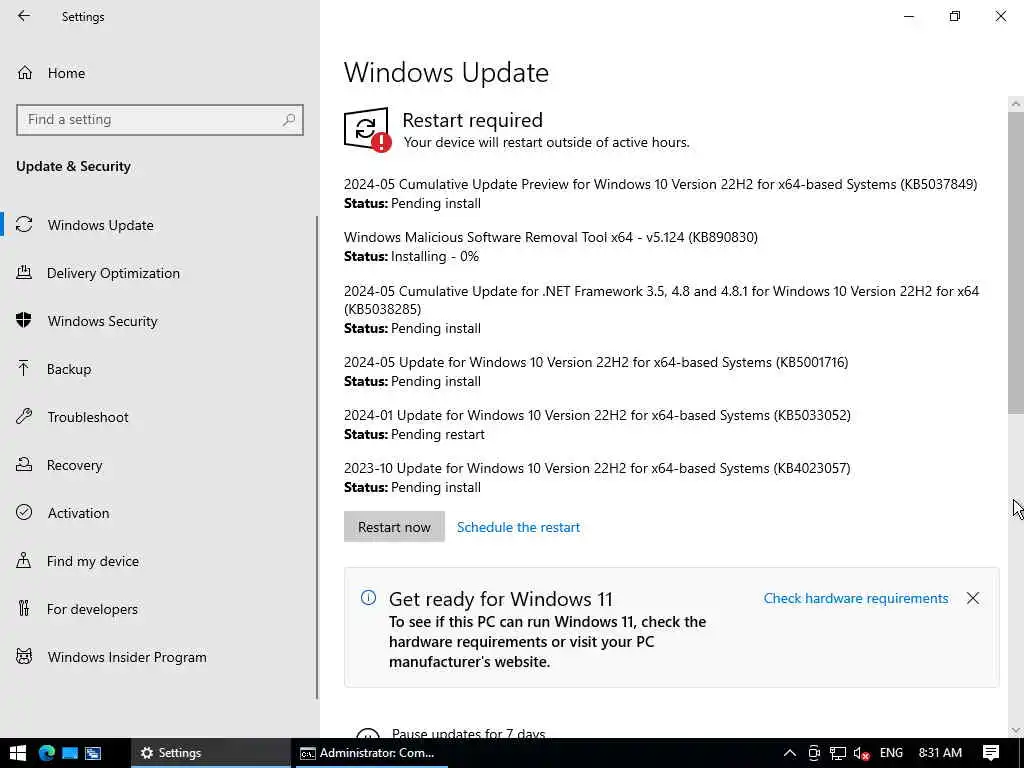Open the Action Center notifications icon

pyautogui.click(x=991, y=753)
